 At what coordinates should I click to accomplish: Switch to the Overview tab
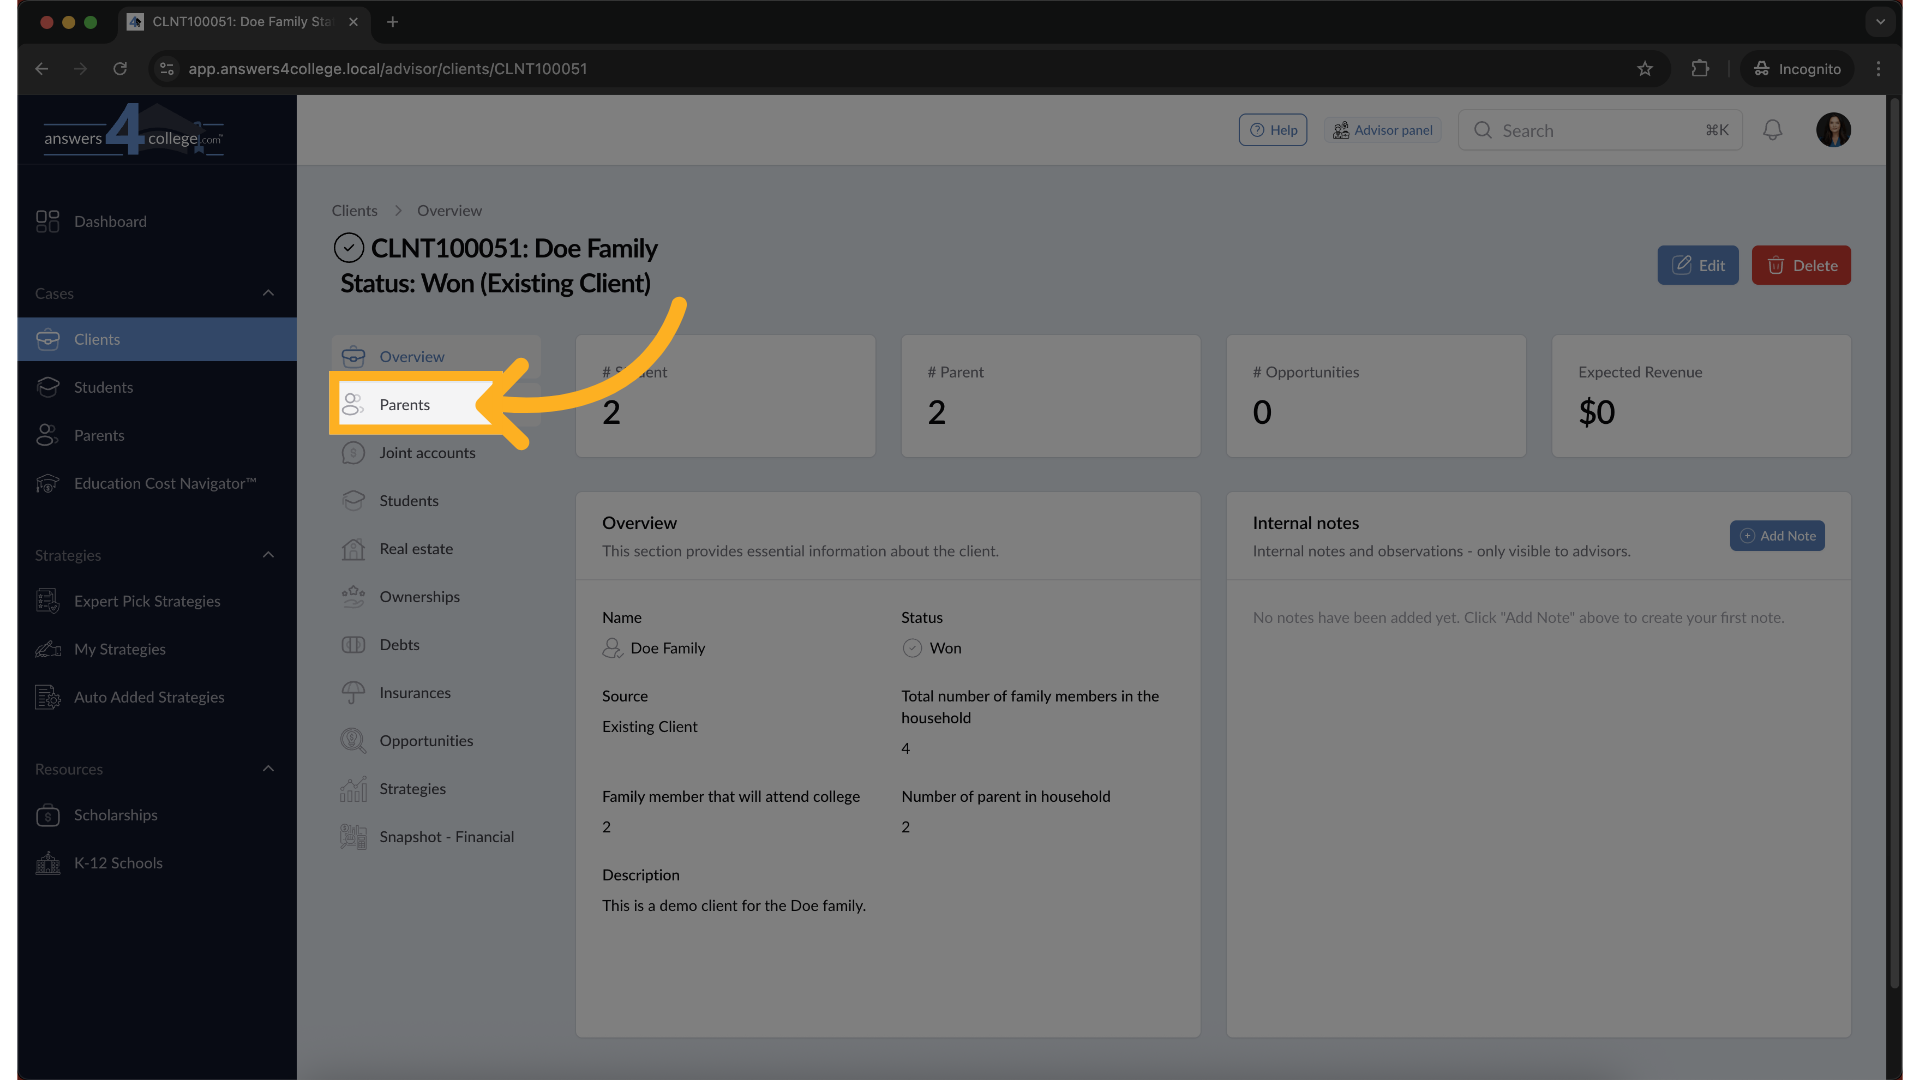[411, 356]
